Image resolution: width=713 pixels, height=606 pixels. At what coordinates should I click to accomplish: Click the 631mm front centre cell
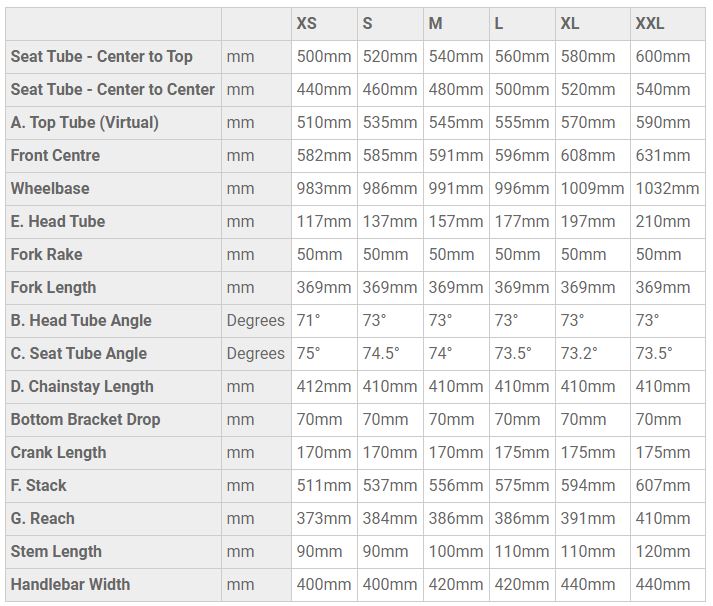click(663, 155)
